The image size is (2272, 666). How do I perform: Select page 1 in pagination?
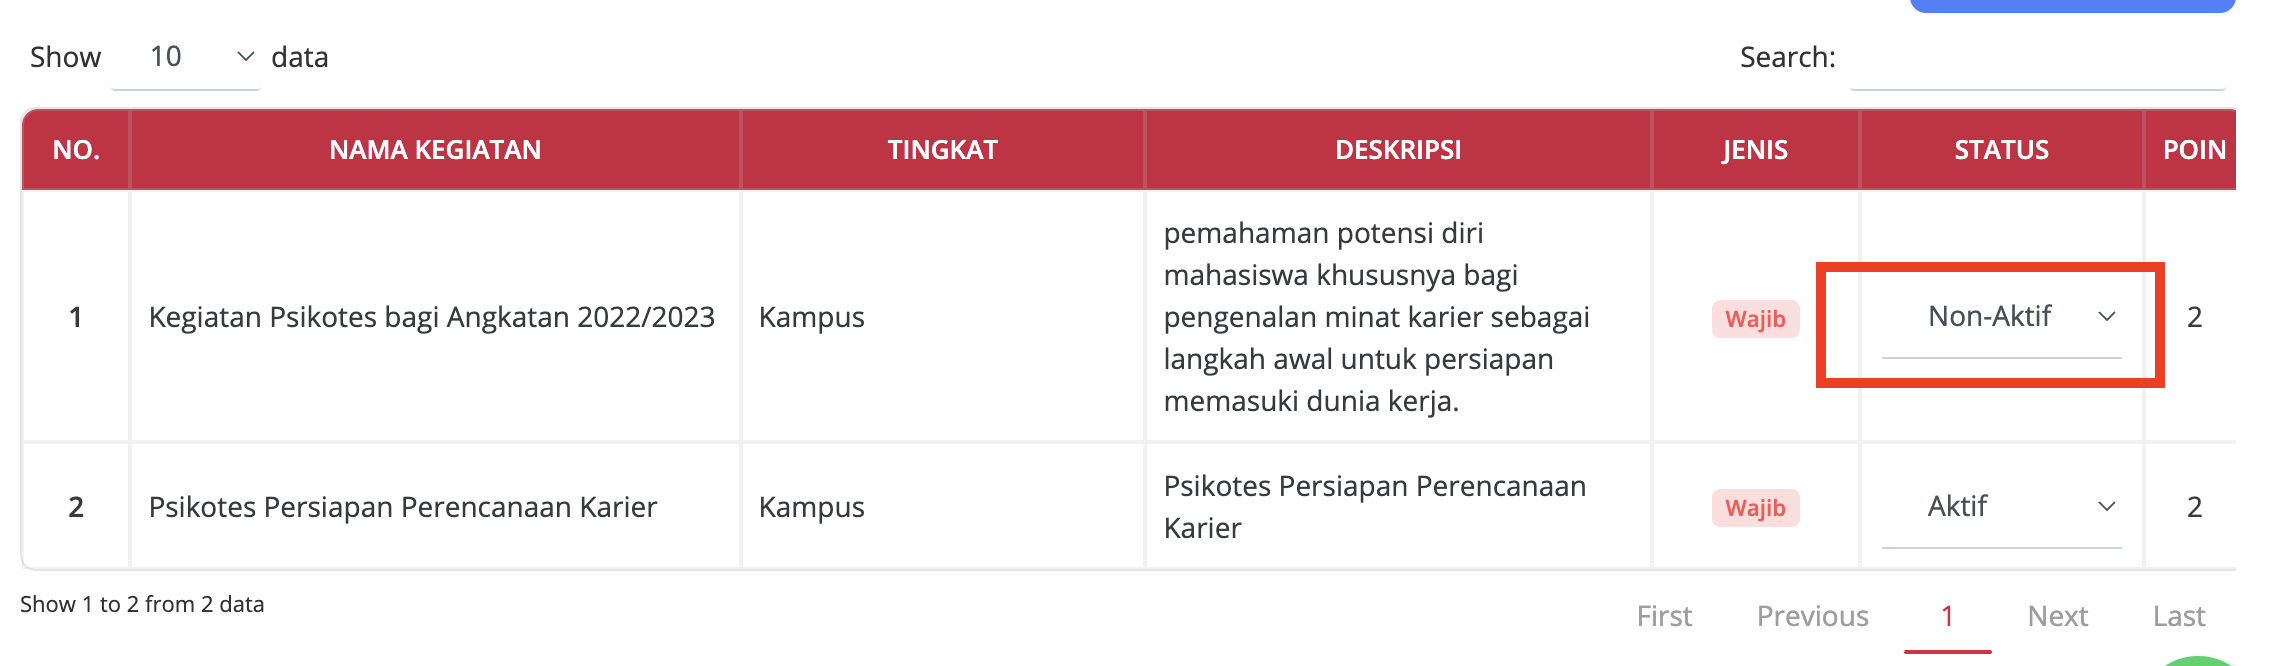click(1947, 616)
